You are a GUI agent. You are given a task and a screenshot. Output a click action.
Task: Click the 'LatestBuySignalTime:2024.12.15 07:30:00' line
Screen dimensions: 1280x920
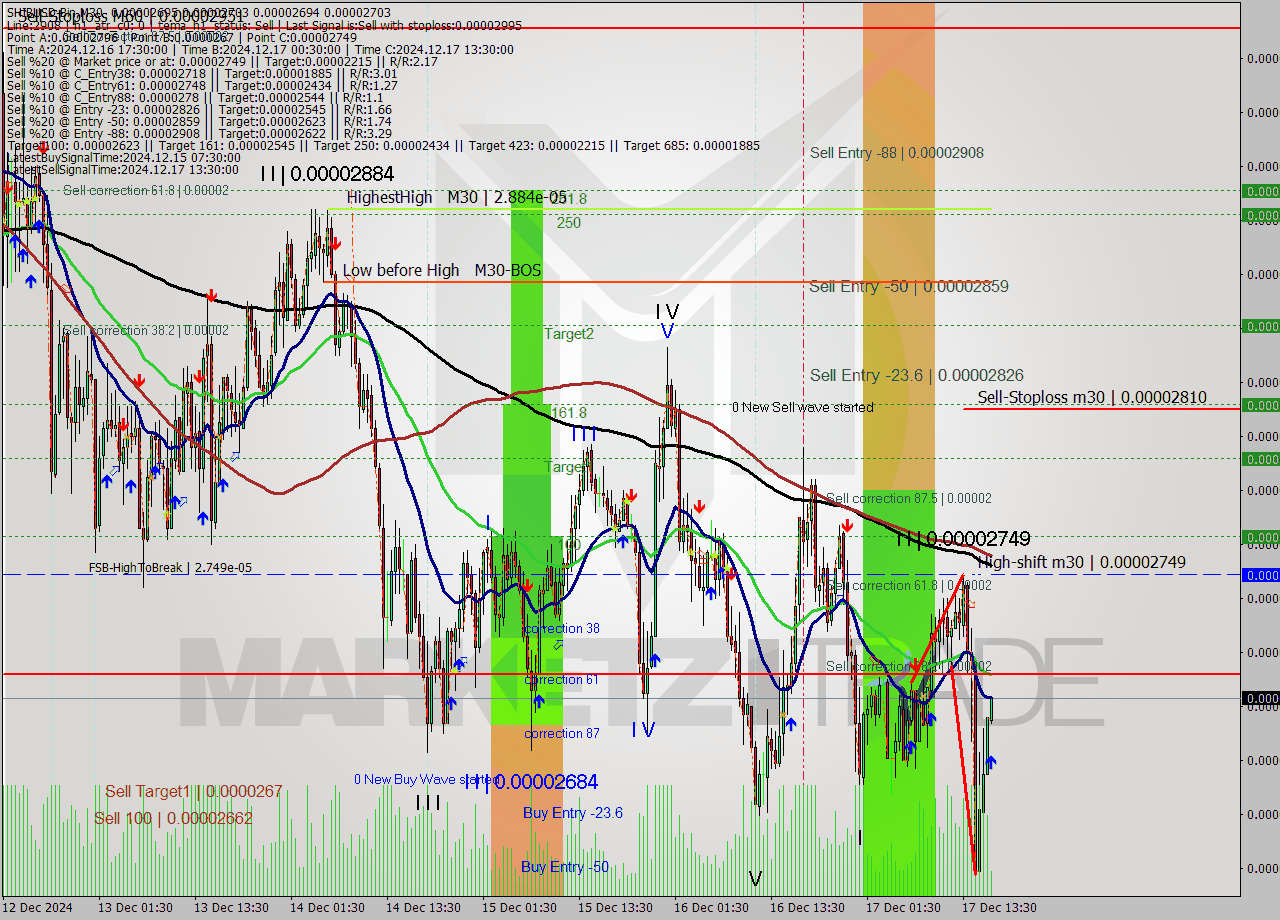coord(124,158)
